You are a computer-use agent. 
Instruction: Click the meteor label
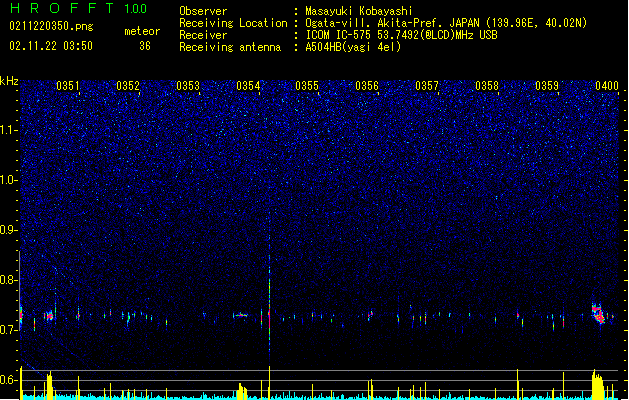pyautogui.click(x=142, y=31)
